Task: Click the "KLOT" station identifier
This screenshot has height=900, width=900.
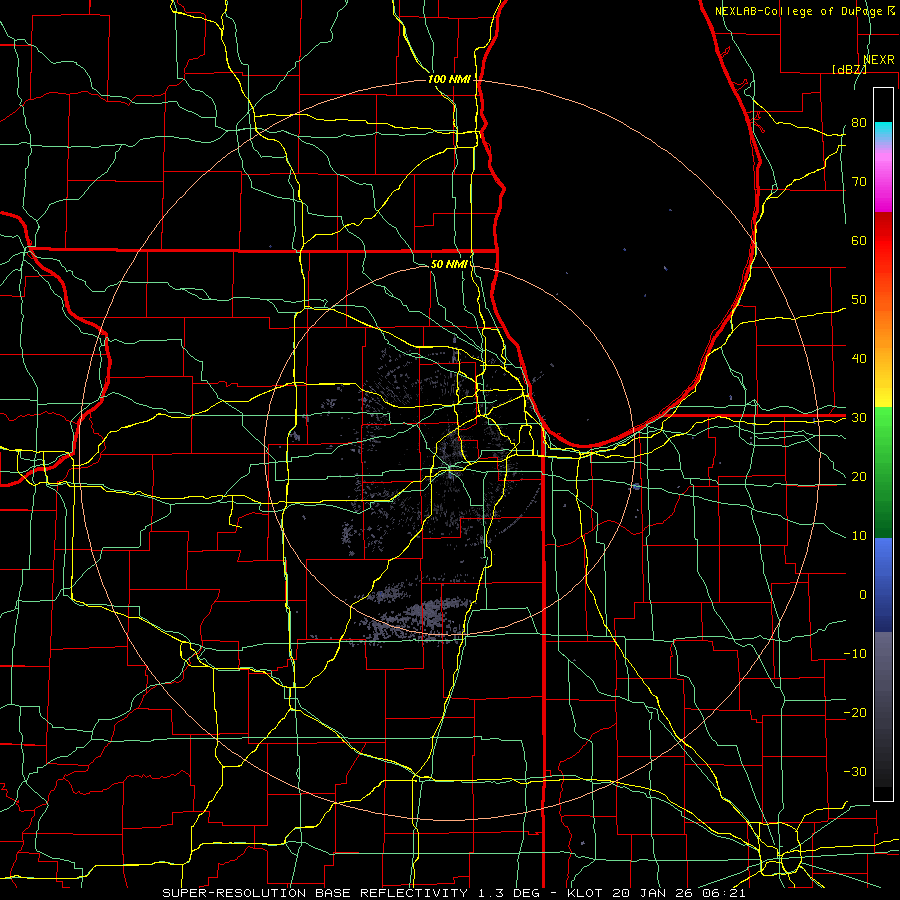Action: tap(584, 893)
